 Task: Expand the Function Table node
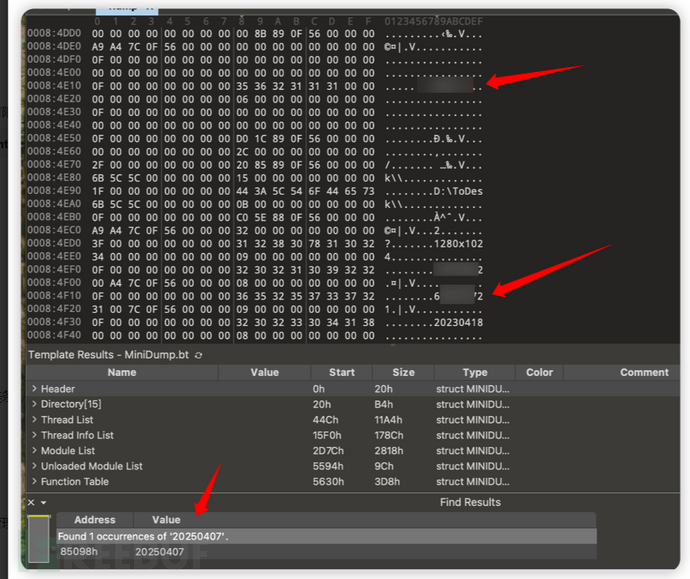click(x=34, y=482)
